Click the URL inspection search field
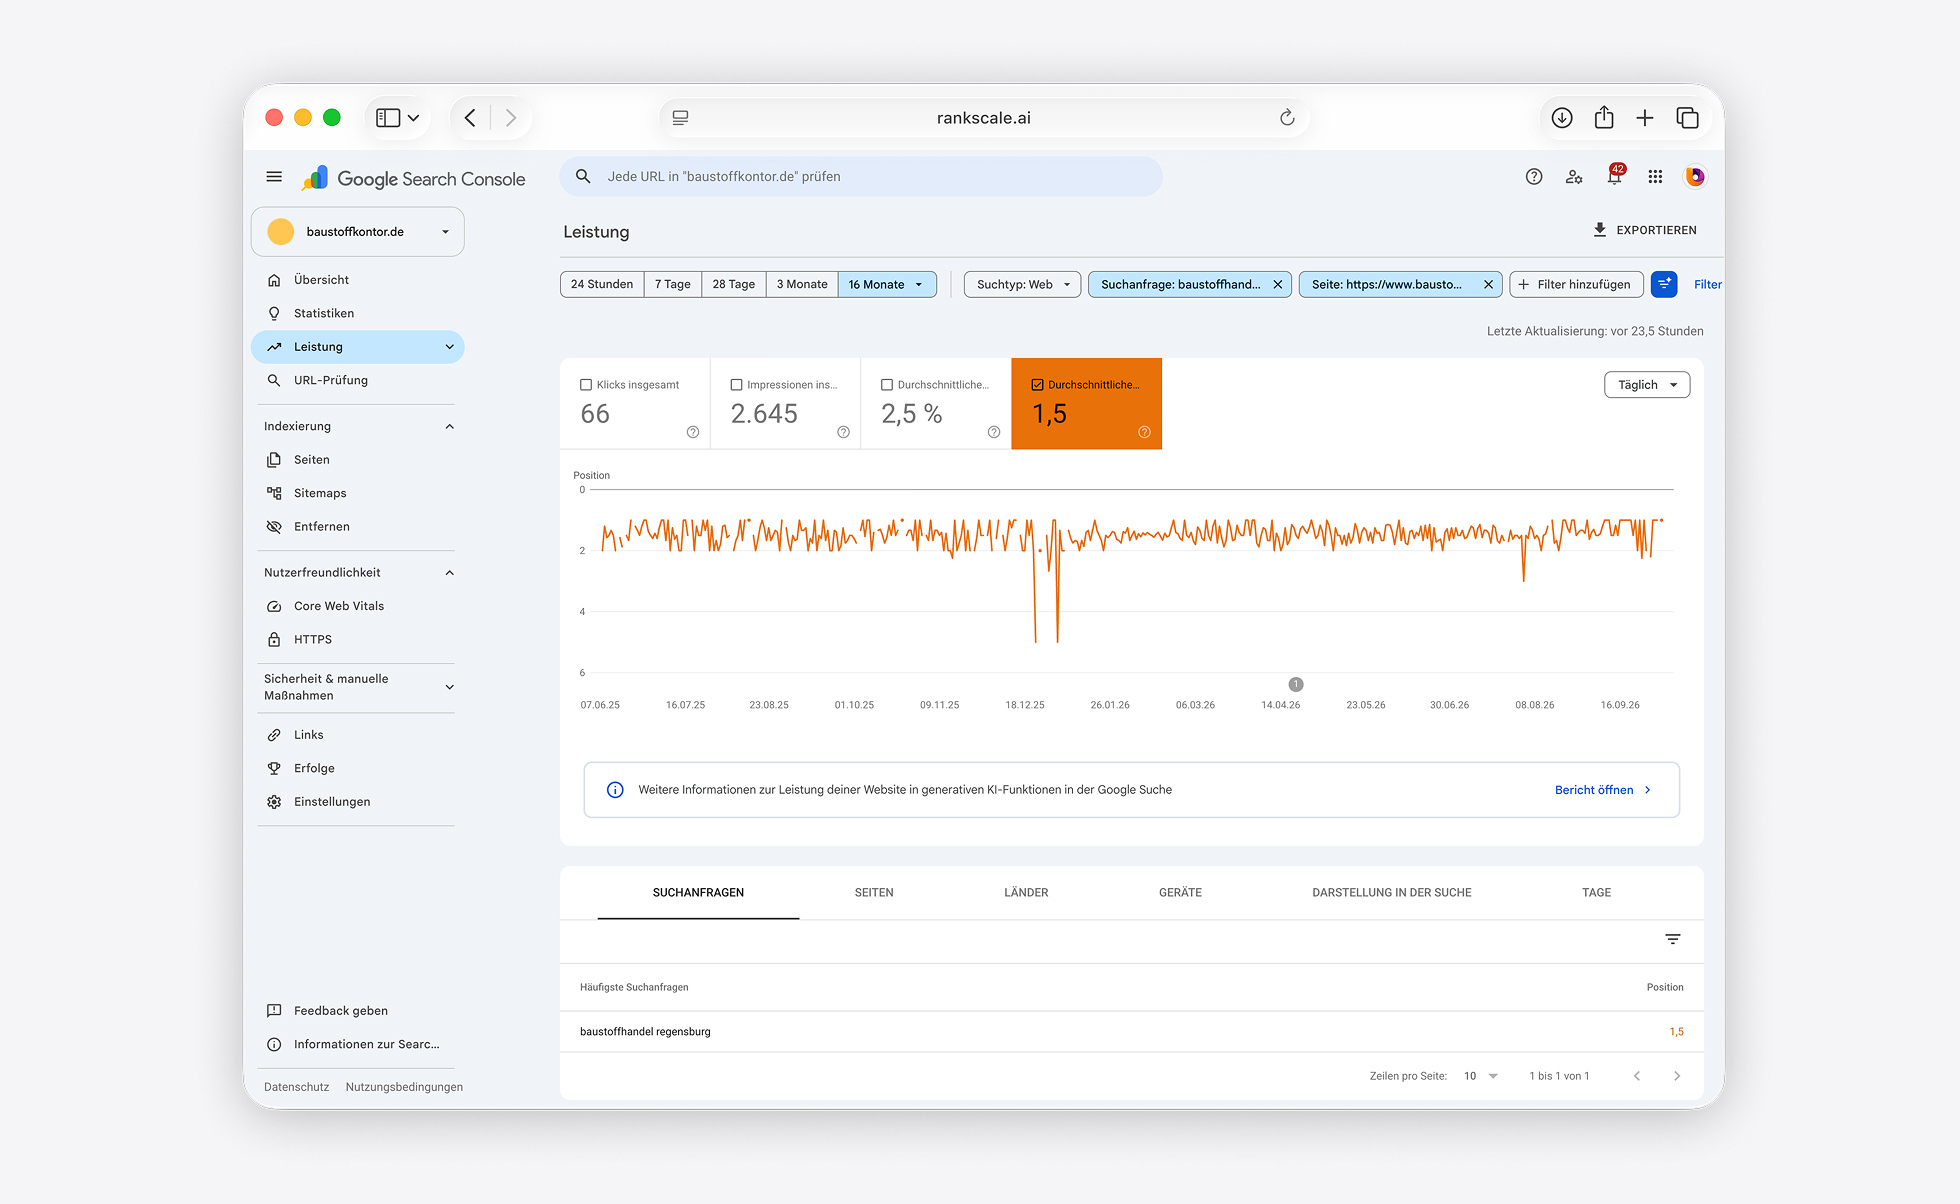The width and height of the screenshot is (1960, 1204). point(861,177)
